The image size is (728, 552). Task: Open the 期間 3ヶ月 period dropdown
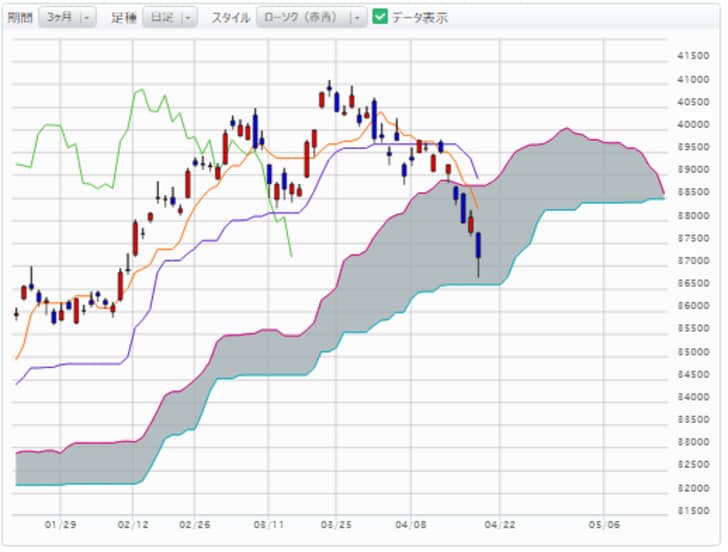point(67,18)
